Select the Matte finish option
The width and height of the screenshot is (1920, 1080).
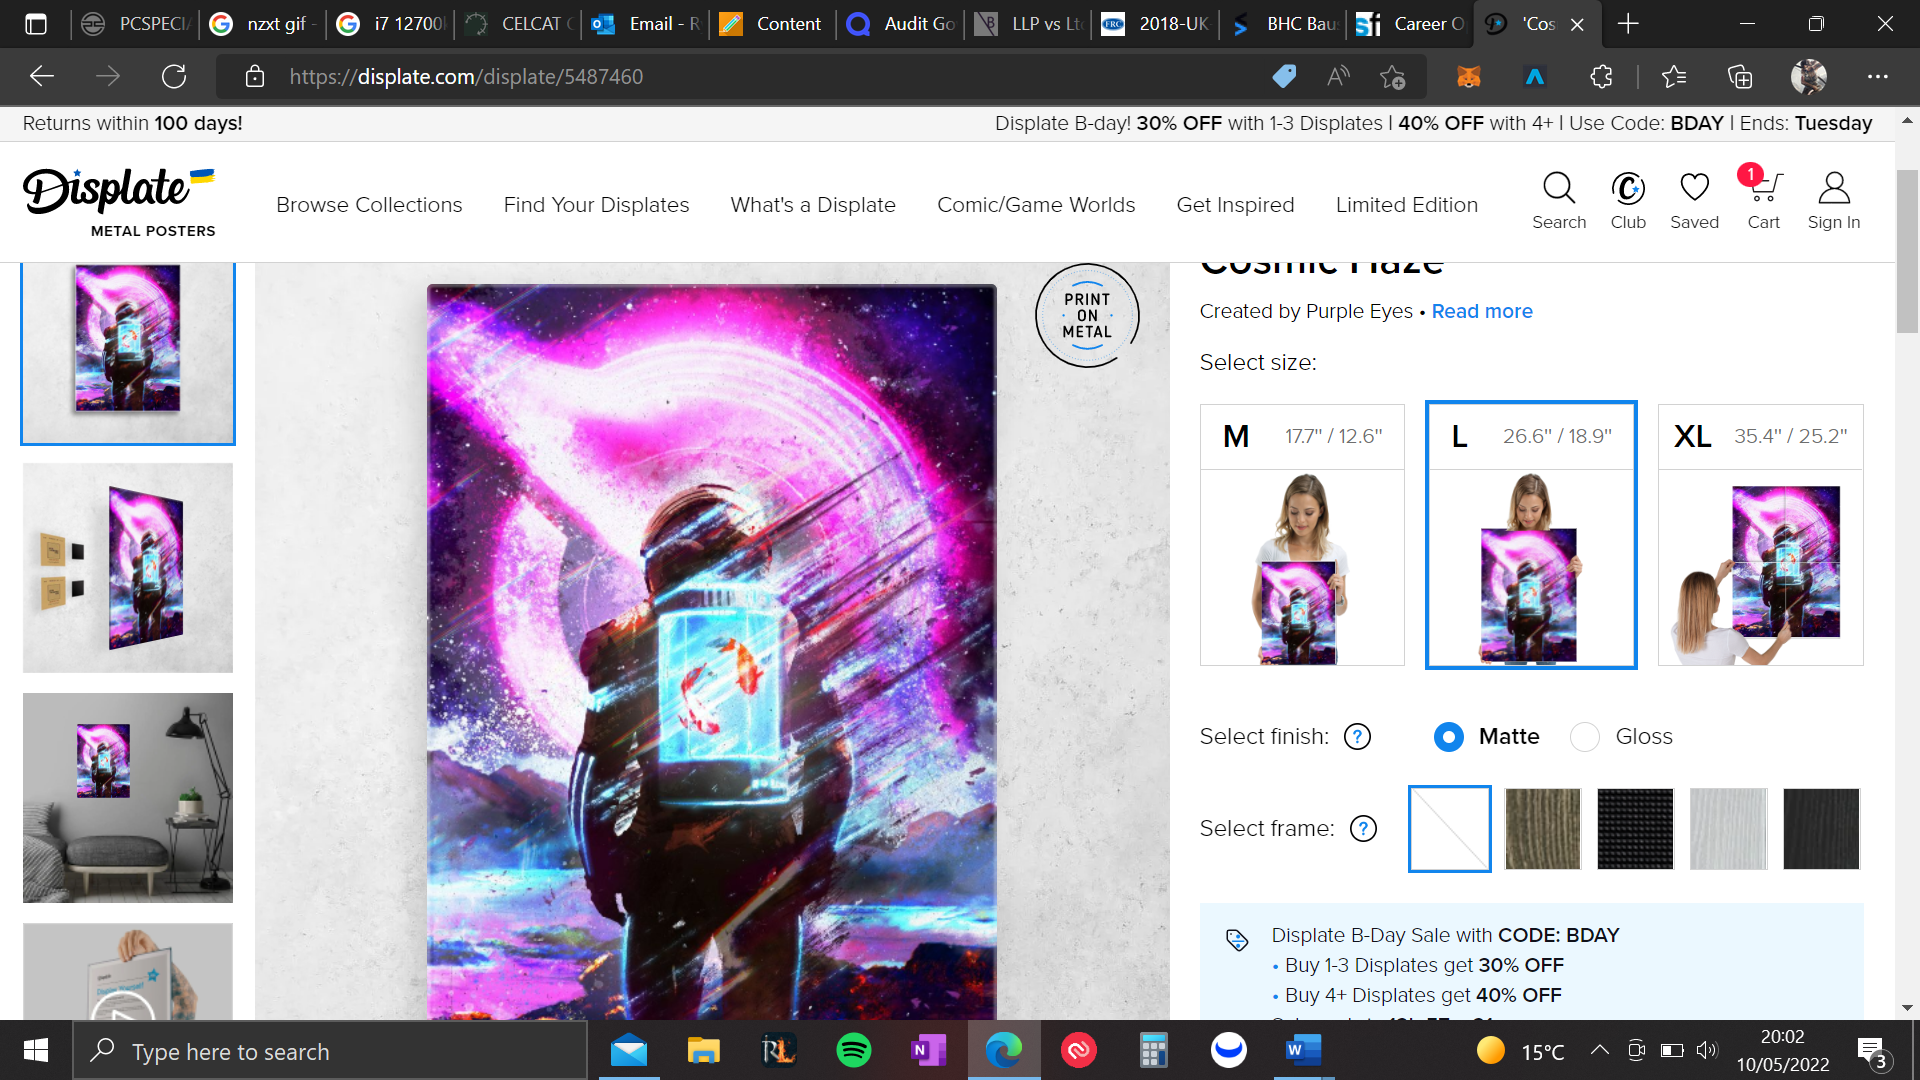[x=1448, y=737]
